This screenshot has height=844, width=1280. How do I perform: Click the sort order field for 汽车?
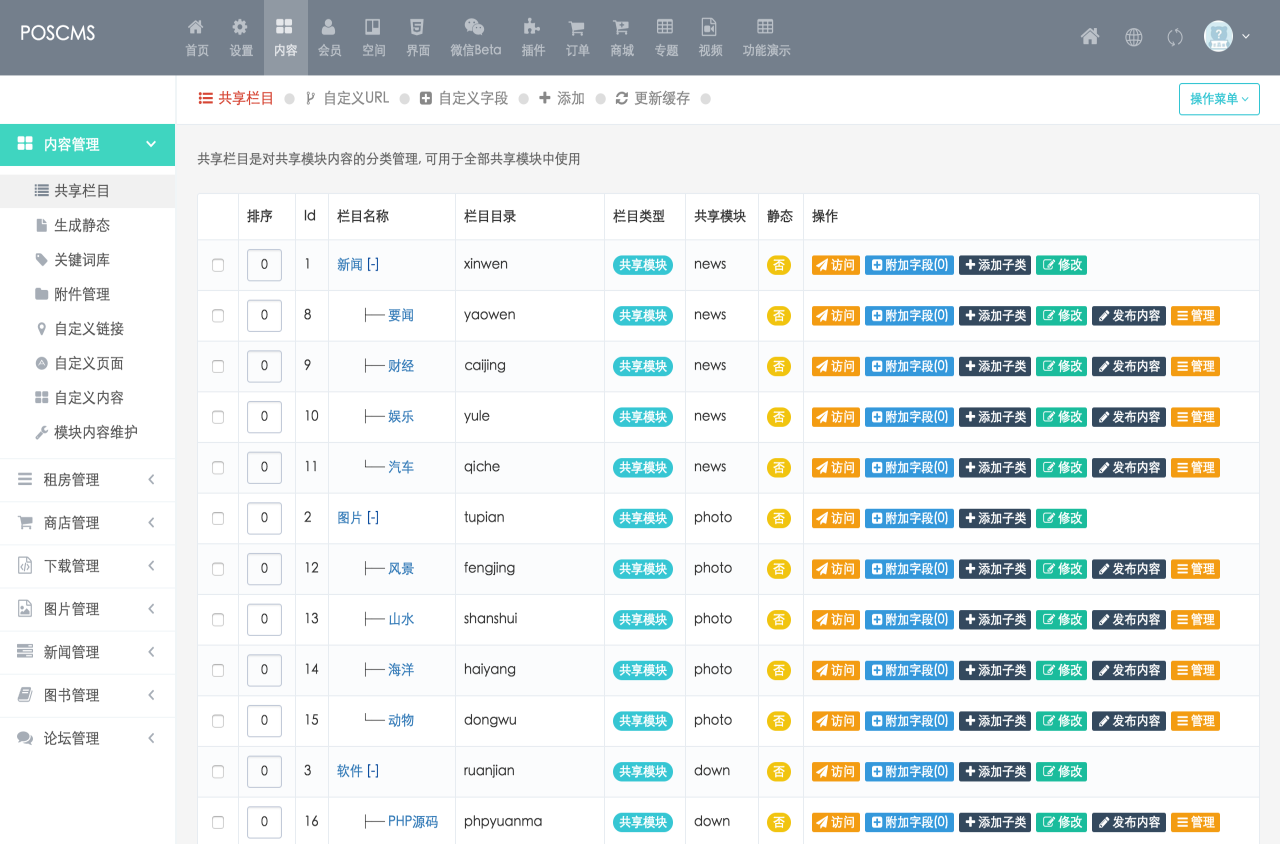click(264, 467)
